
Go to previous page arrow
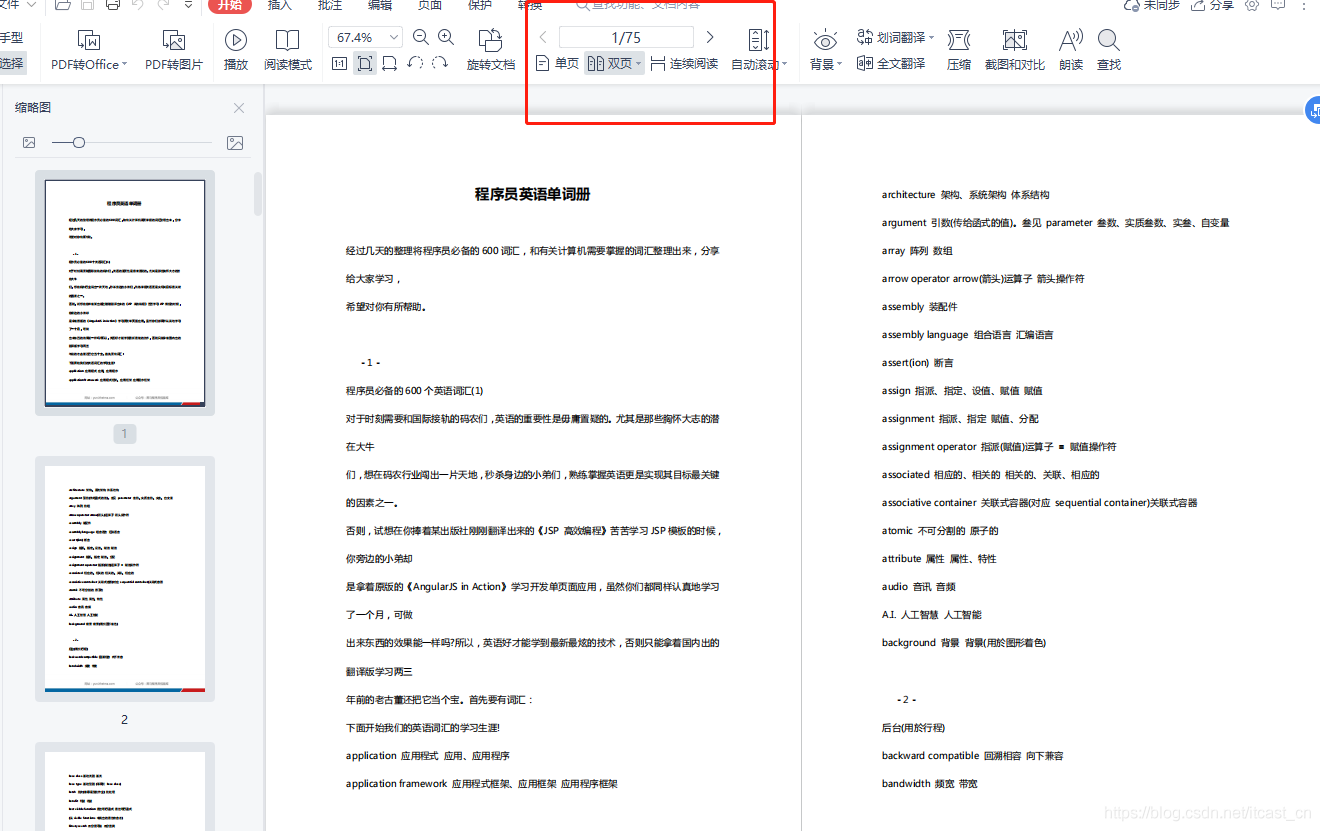(x=543, y=38)
